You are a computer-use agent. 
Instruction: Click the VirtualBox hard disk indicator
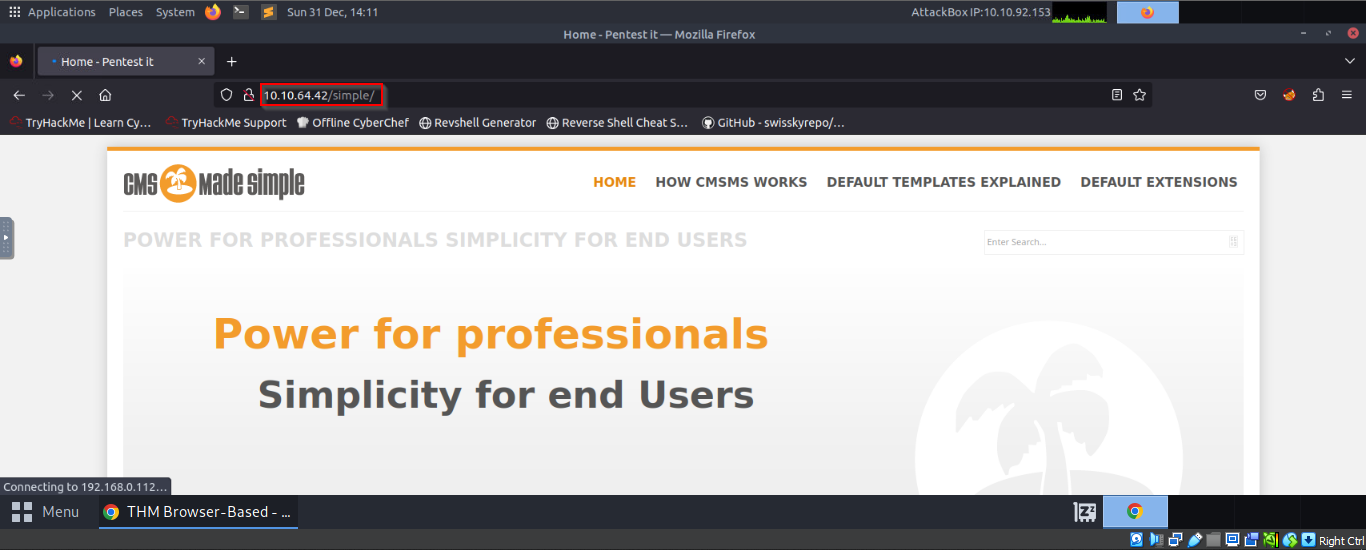(1137, 540)
